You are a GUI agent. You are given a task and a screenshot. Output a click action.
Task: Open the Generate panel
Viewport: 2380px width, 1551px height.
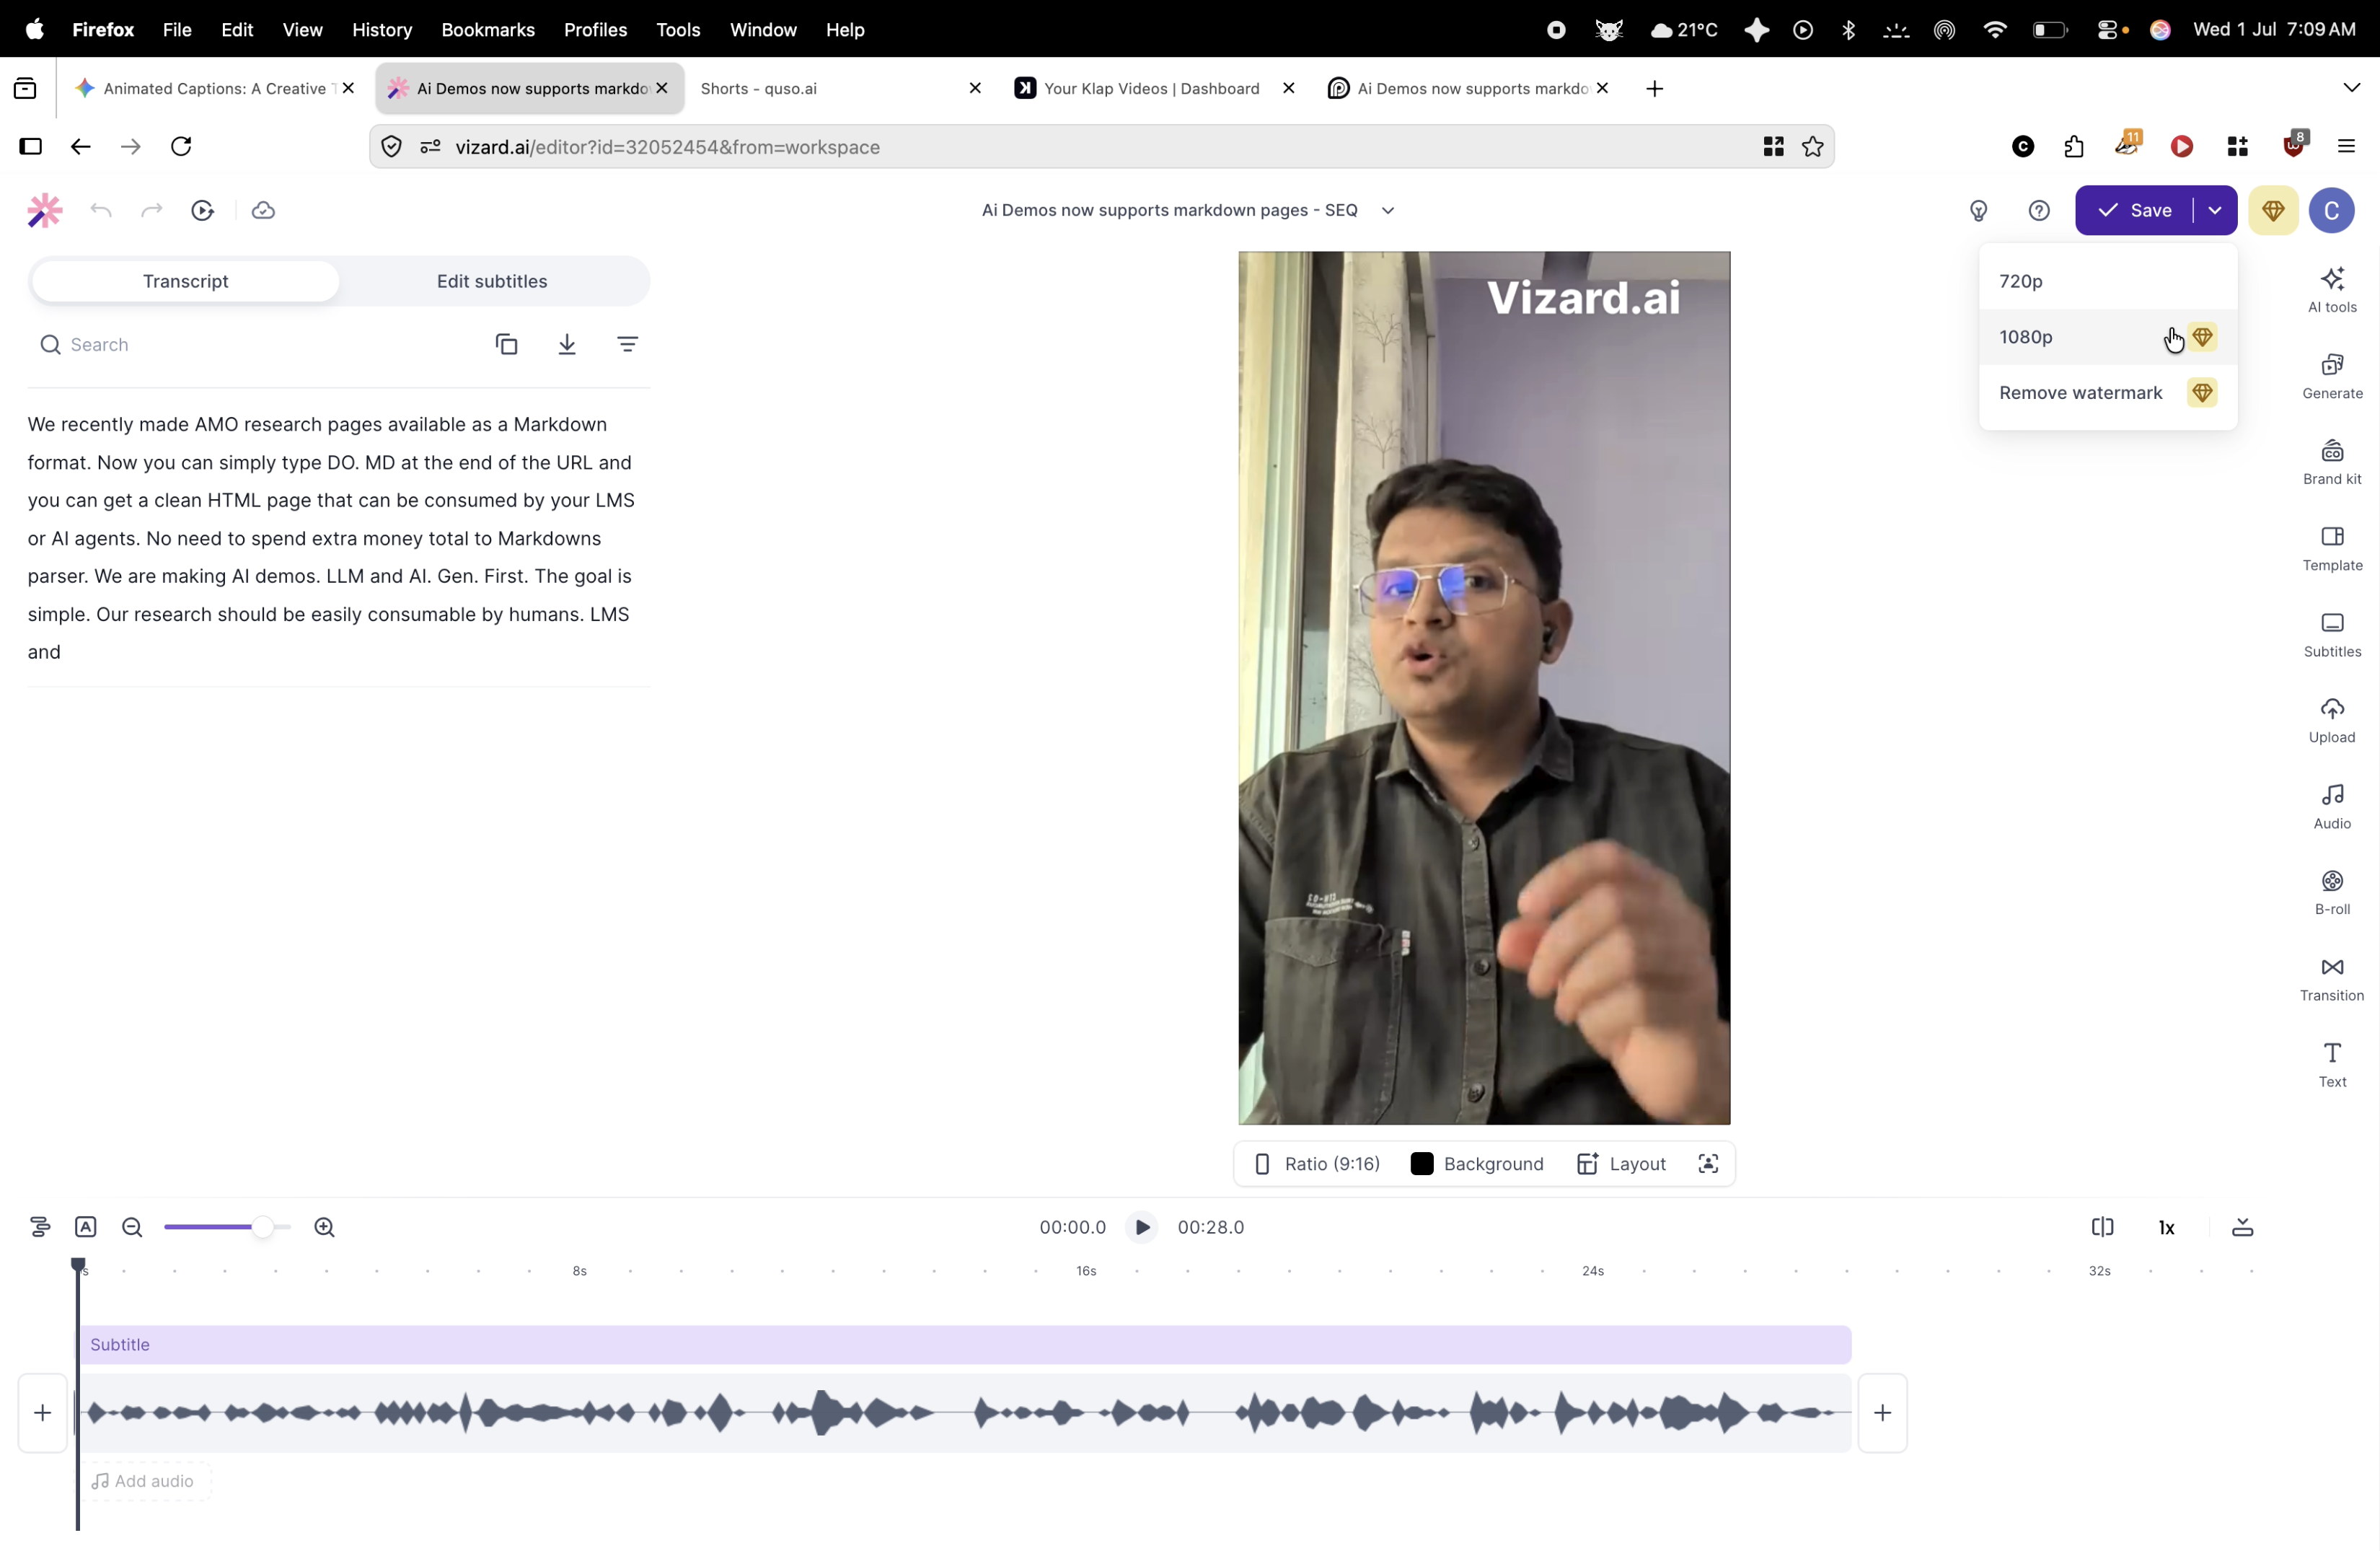pyautogui.click(x=2332, y=376)
